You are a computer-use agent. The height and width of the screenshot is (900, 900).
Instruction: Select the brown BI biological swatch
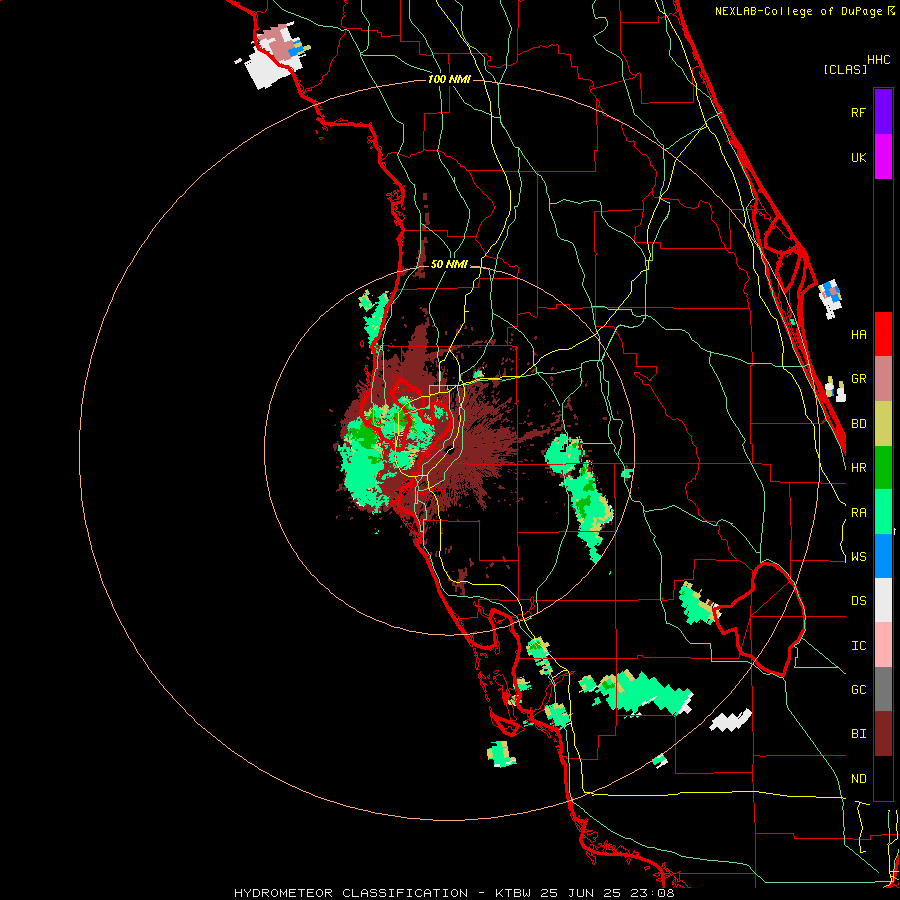883,734
